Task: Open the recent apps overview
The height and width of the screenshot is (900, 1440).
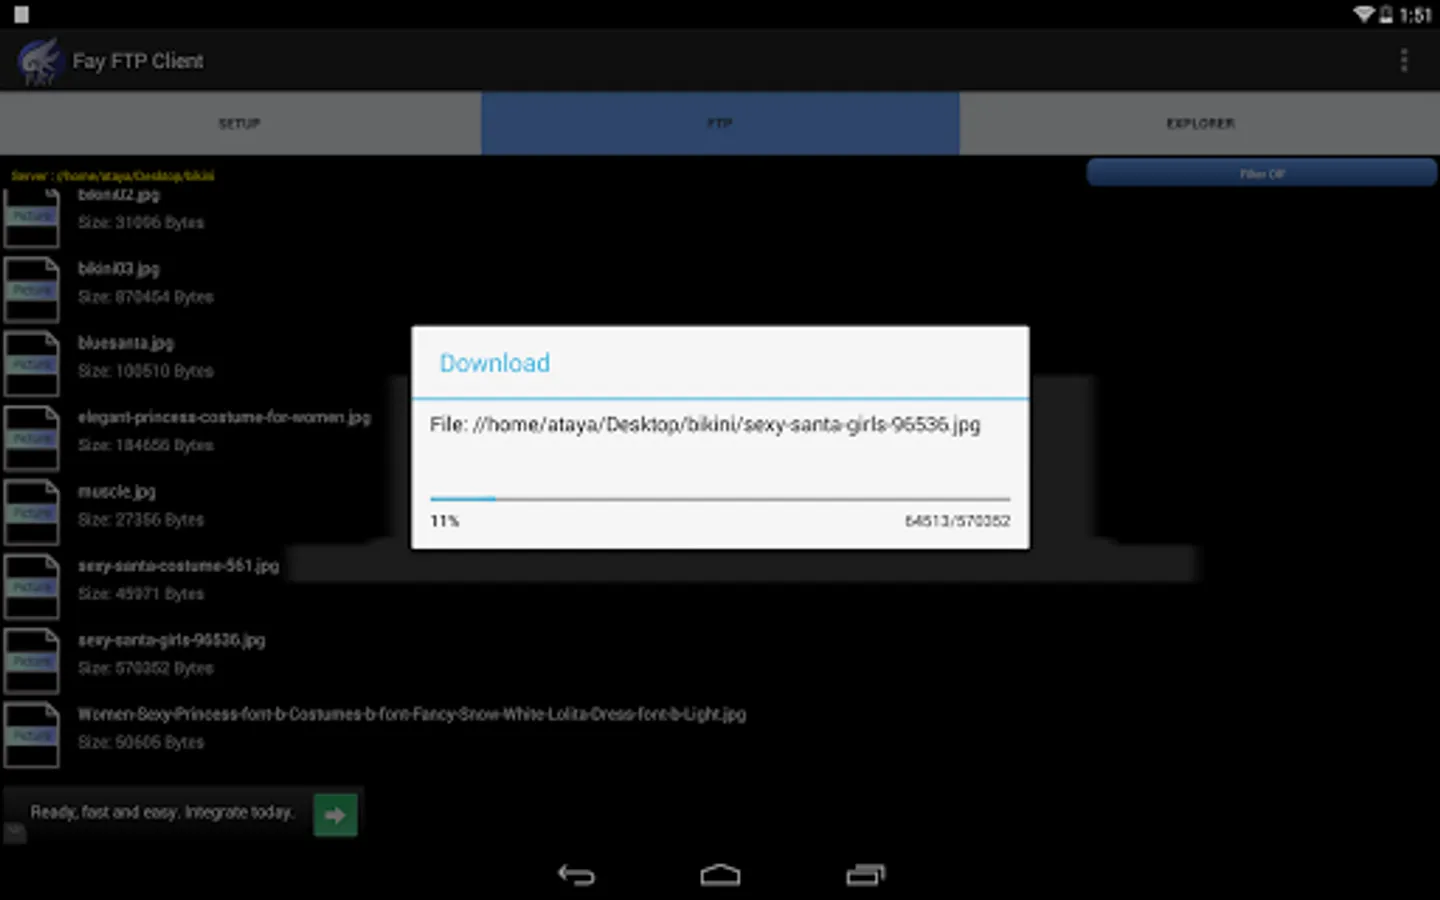Action: pos(865,875)
